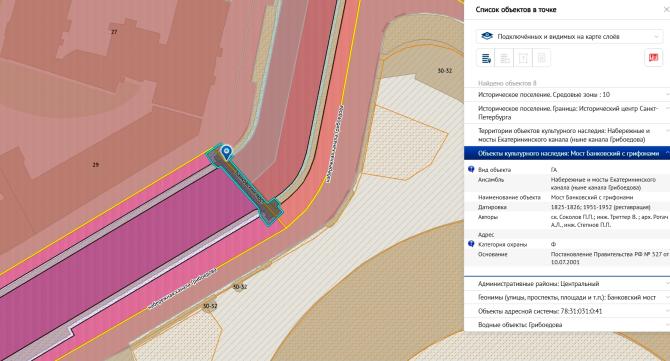Viewport: 670px width, 361px height.
Task: Open 'Геонимы: Банковский мост' entry
Action: click(x=567, y=297)
